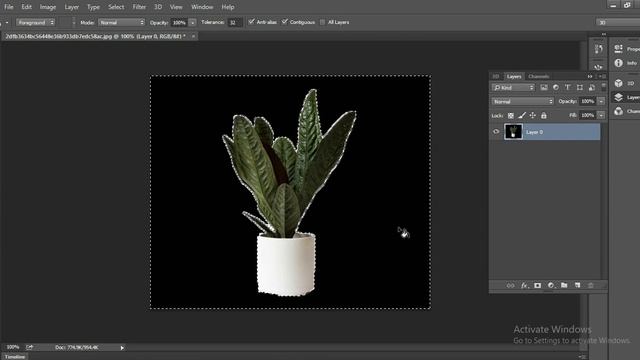Filter layers by type layers icon

pyautogui.click(x=568, y=88)
